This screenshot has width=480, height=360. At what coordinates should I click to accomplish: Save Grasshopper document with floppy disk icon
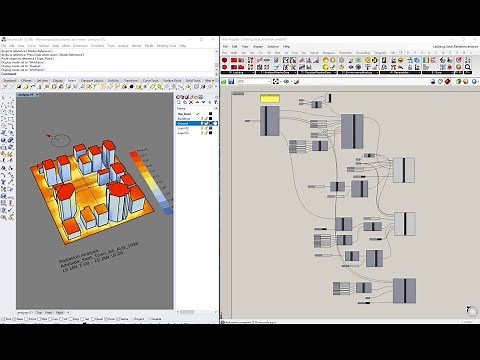[x=231, y=81]
